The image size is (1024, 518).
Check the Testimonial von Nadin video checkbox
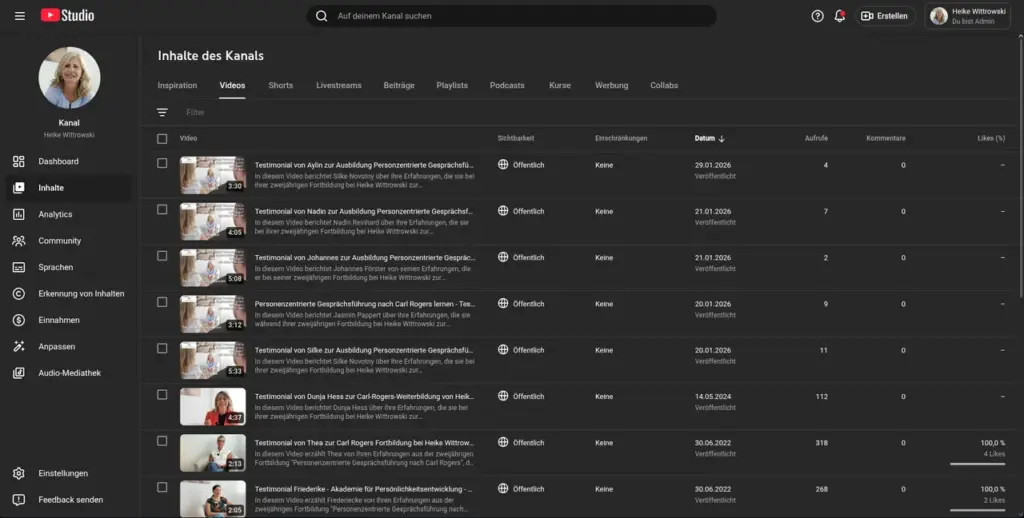coord(162,210)
